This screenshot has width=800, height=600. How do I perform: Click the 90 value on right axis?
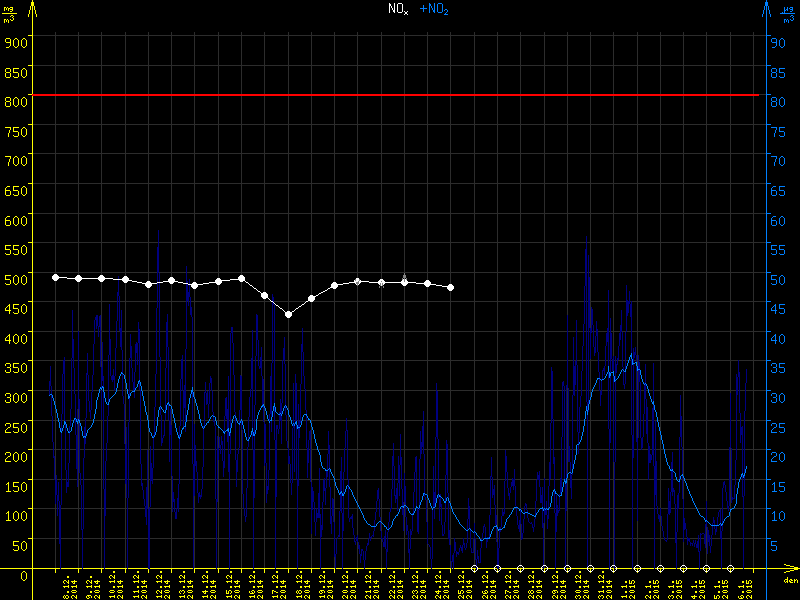point(775,42)
